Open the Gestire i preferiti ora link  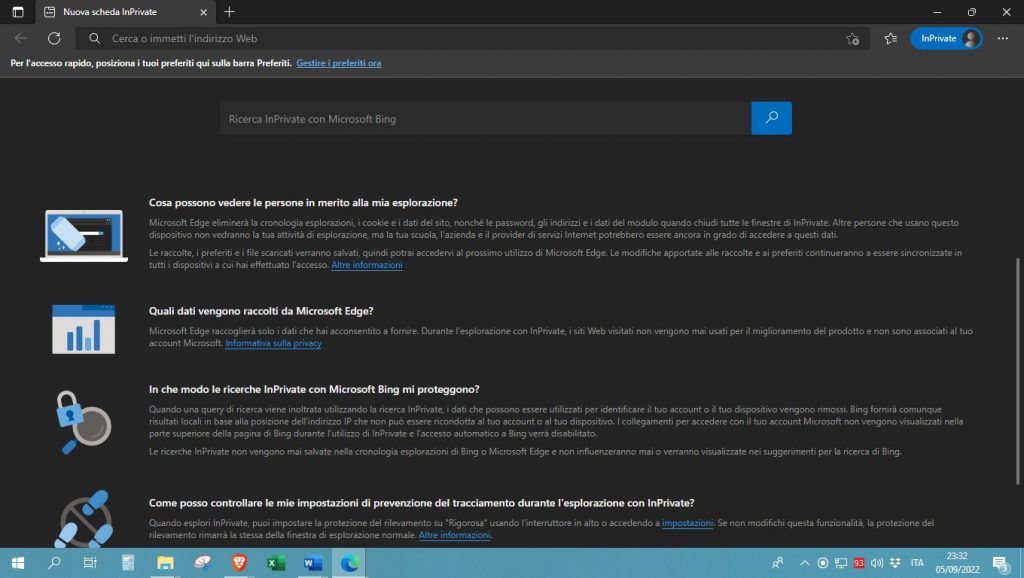[x=338, y=63]
